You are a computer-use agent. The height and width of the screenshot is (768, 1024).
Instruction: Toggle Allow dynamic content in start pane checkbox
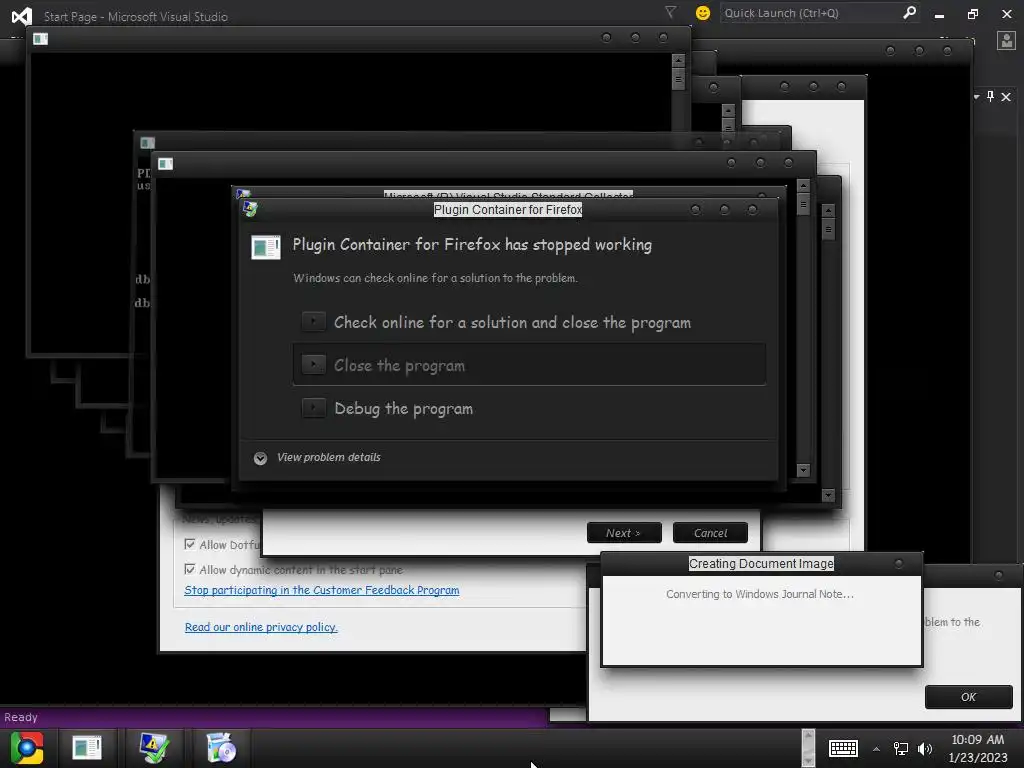pos(190,569)
